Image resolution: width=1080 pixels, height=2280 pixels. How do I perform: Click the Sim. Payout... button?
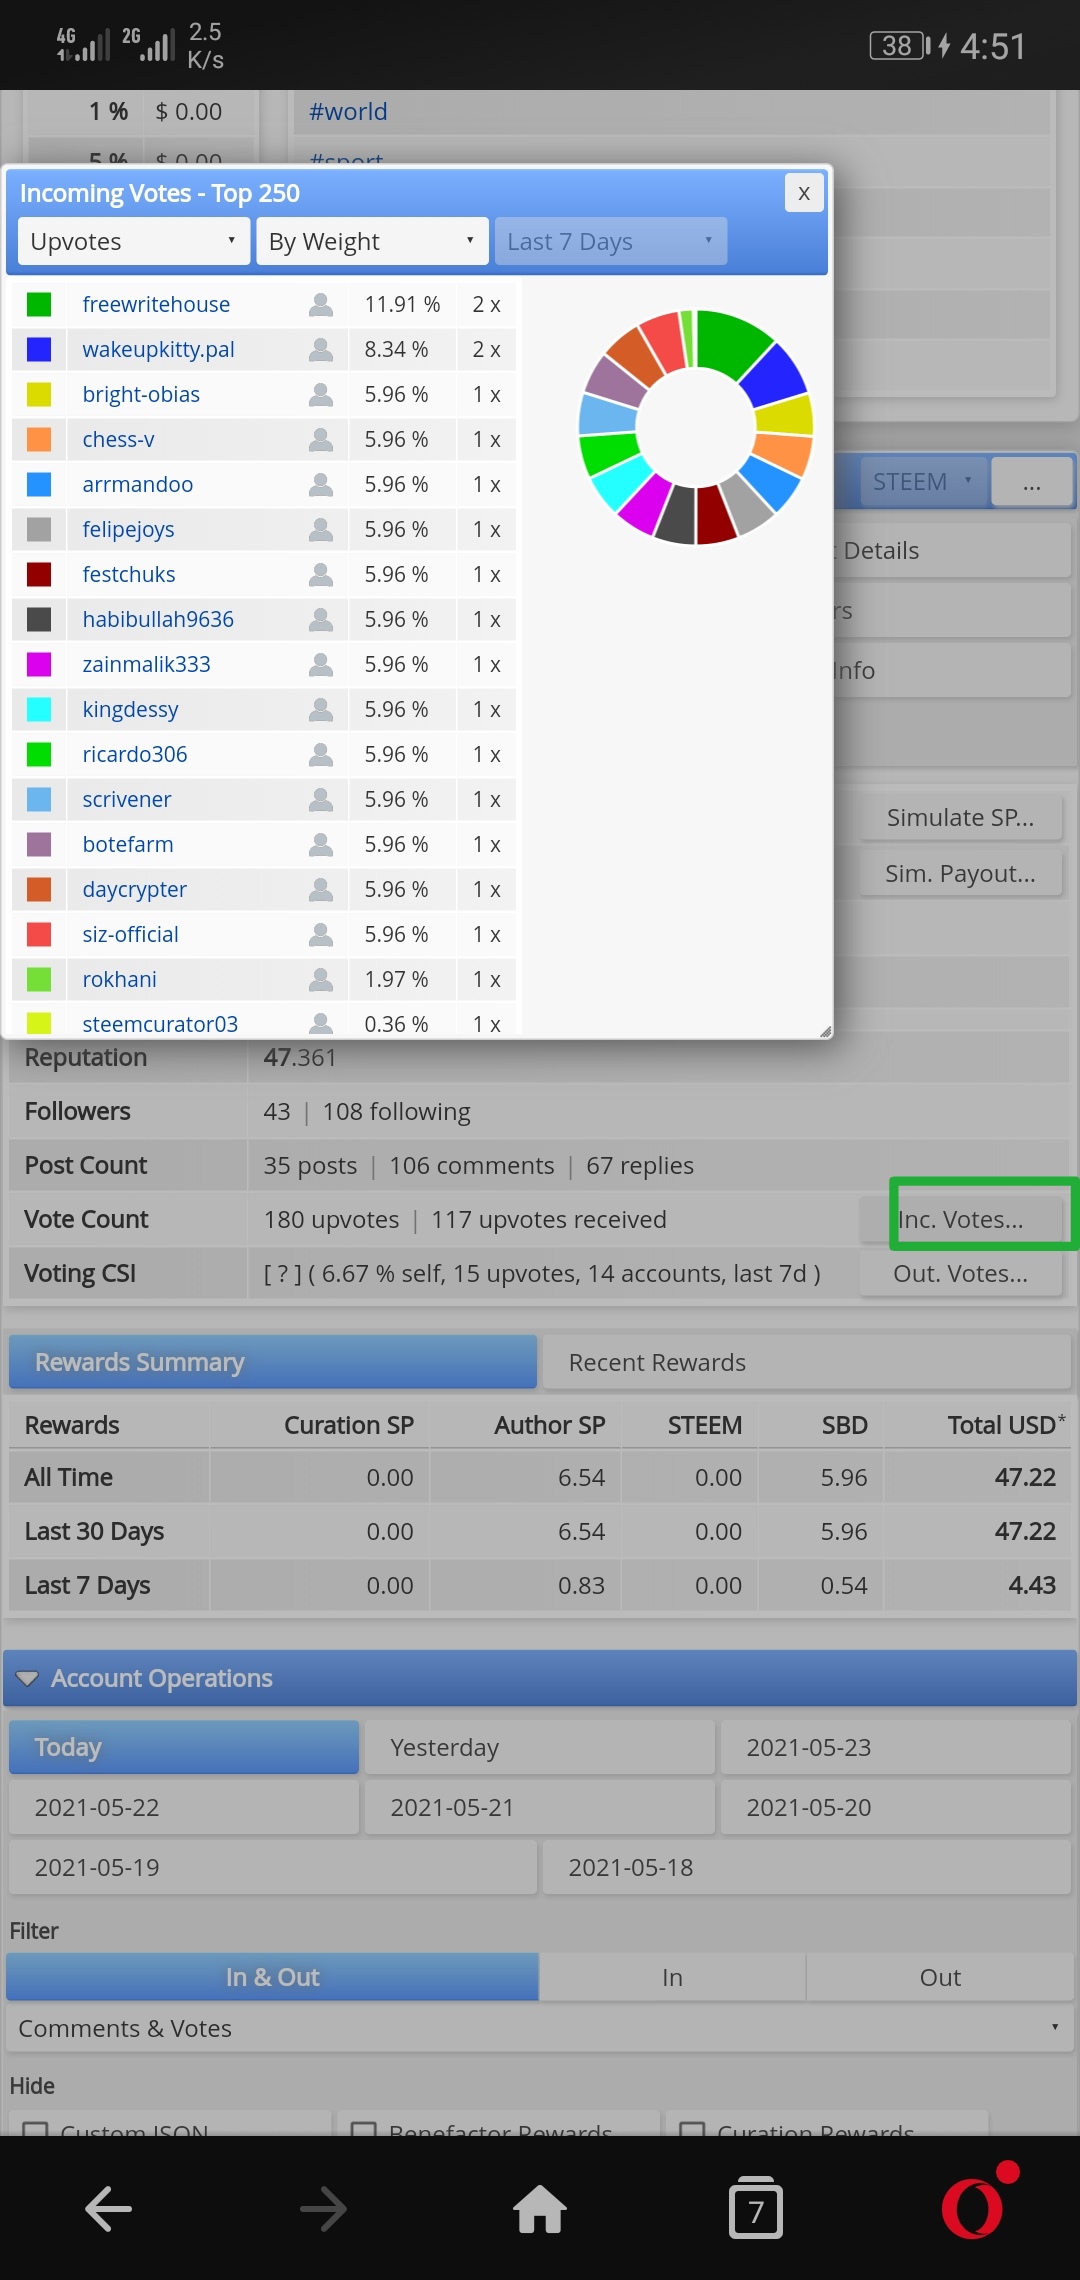(960, 873)
